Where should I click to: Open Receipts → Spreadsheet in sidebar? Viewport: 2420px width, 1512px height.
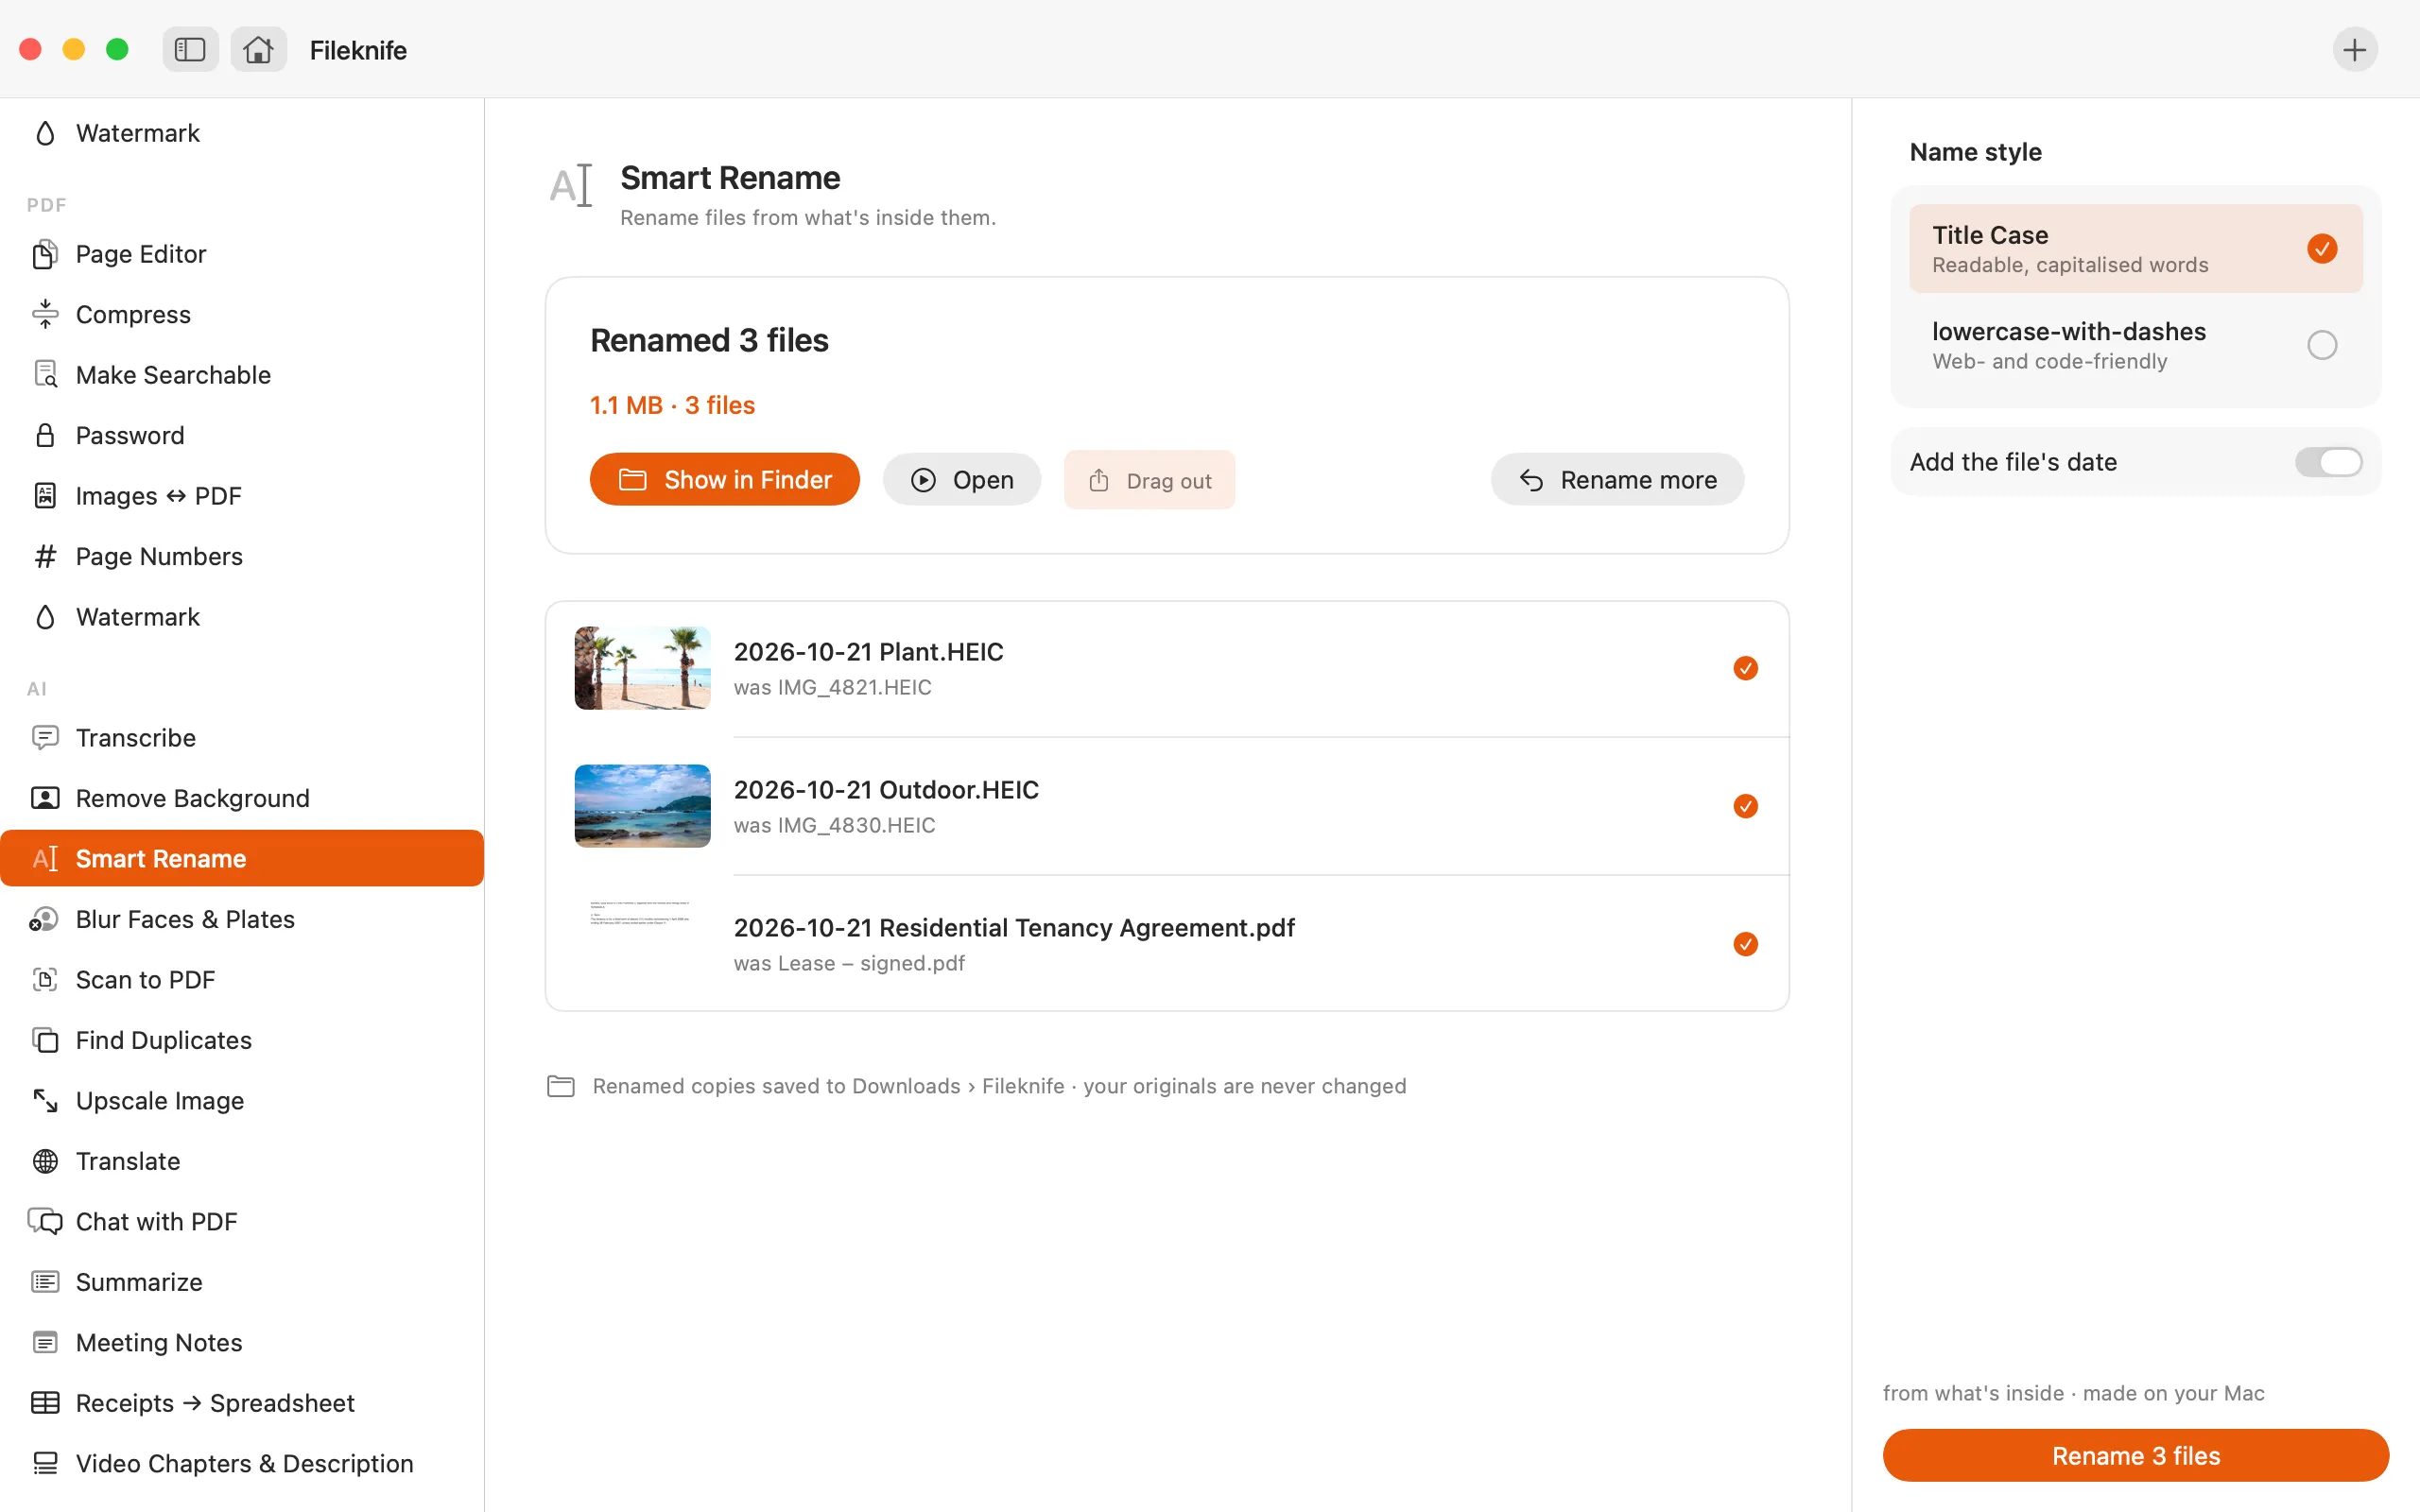[242, 1403]
